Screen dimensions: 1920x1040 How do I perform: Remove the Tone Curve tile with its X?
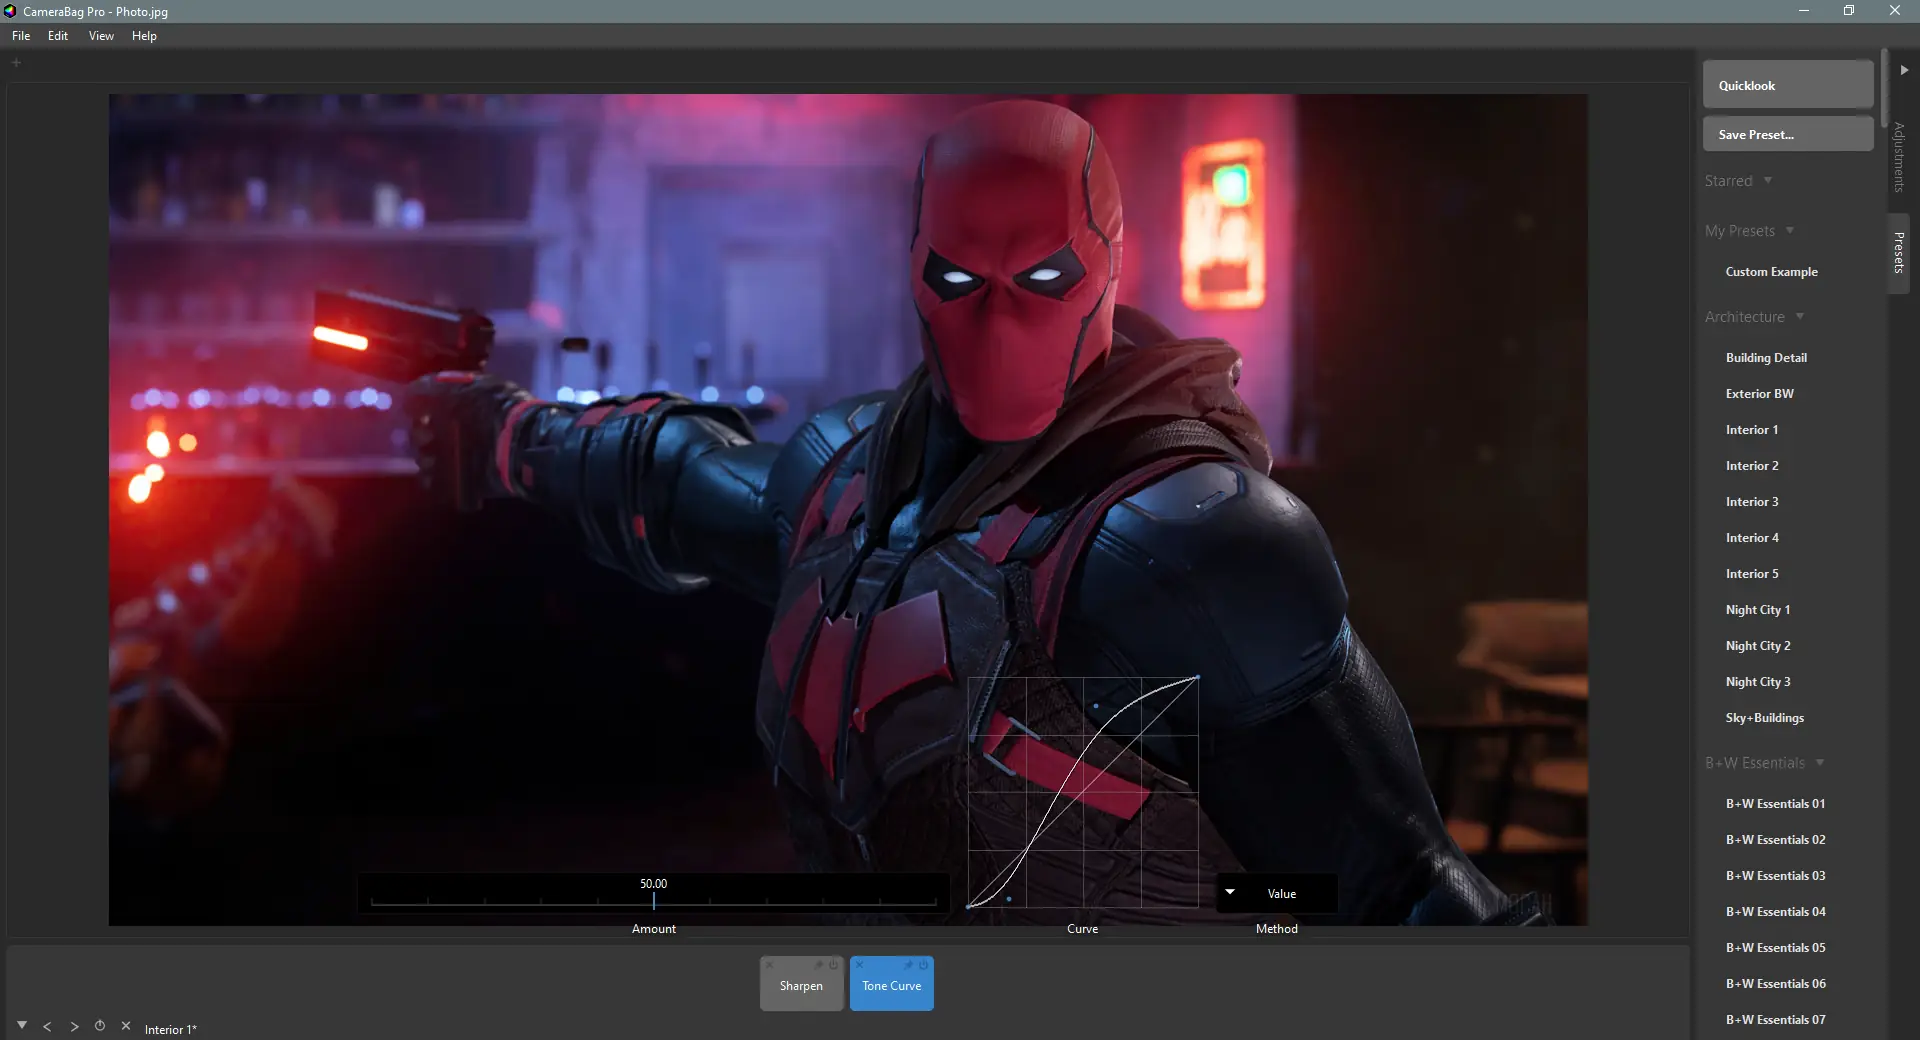[860, 966]
